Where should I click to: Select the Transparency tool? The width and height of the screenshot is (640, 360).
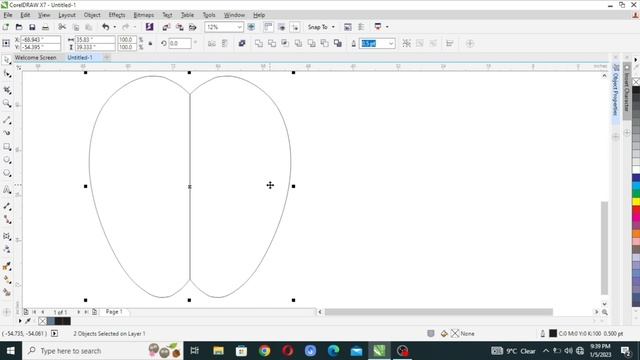(7, 249)
